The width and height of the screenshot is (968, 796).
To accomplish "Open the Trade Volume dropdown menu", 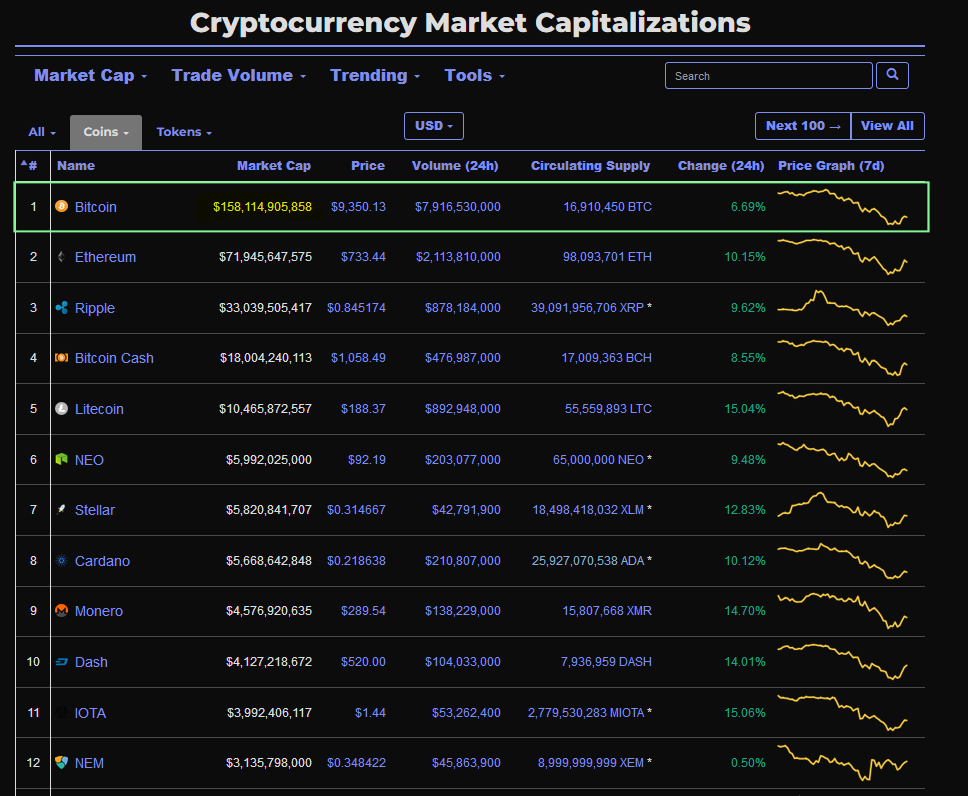I will [x=238, y=75].
